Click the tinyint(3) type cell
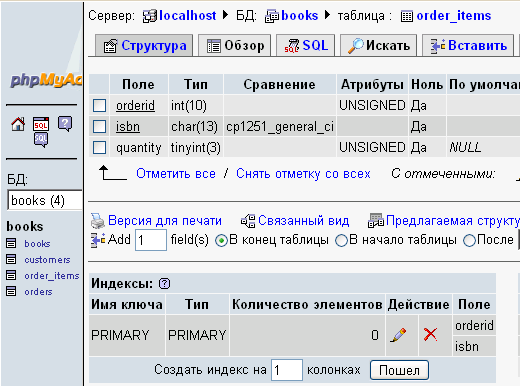 (x=196, y=148)
